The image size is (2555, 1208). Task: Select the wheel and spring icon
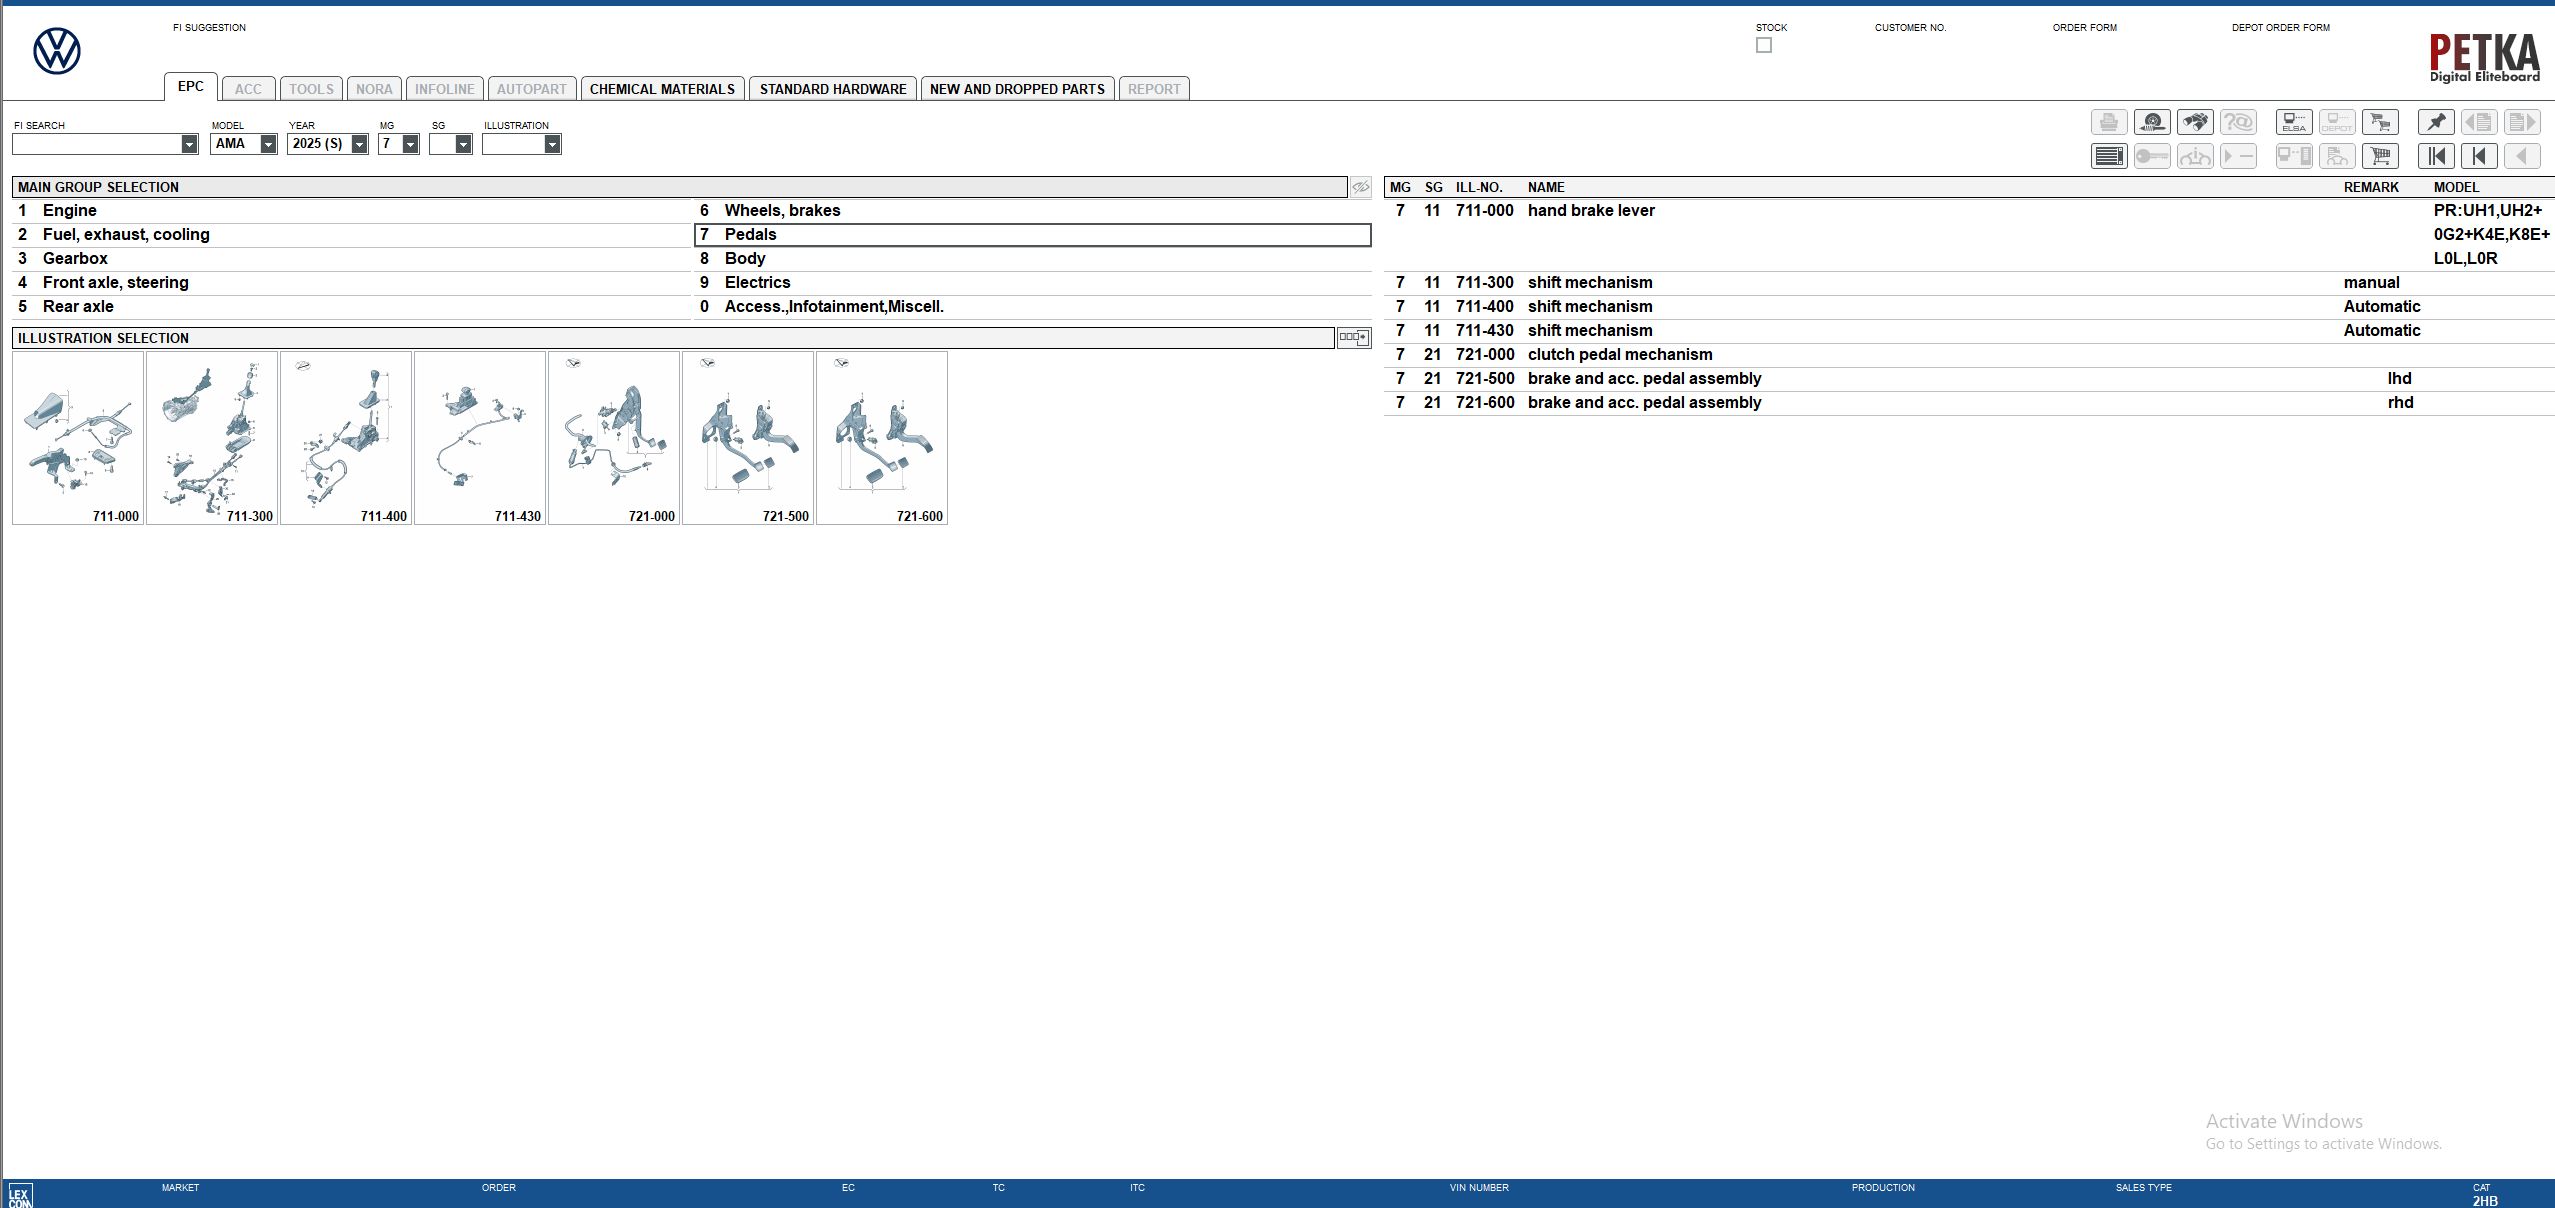pos(2153,122)
